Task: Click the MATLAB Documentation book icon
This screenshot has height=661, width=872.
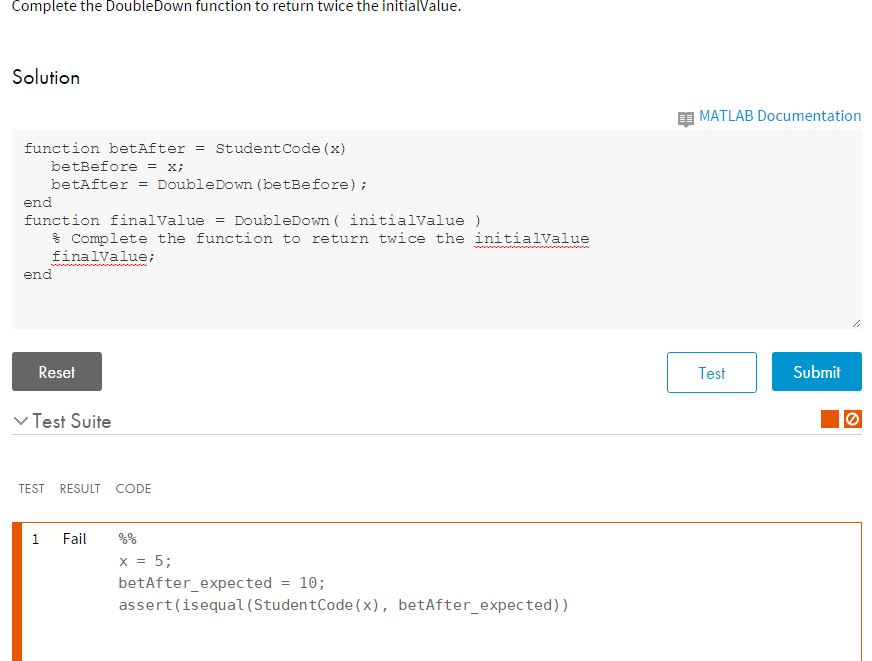Action: click(x=687, y=116)
